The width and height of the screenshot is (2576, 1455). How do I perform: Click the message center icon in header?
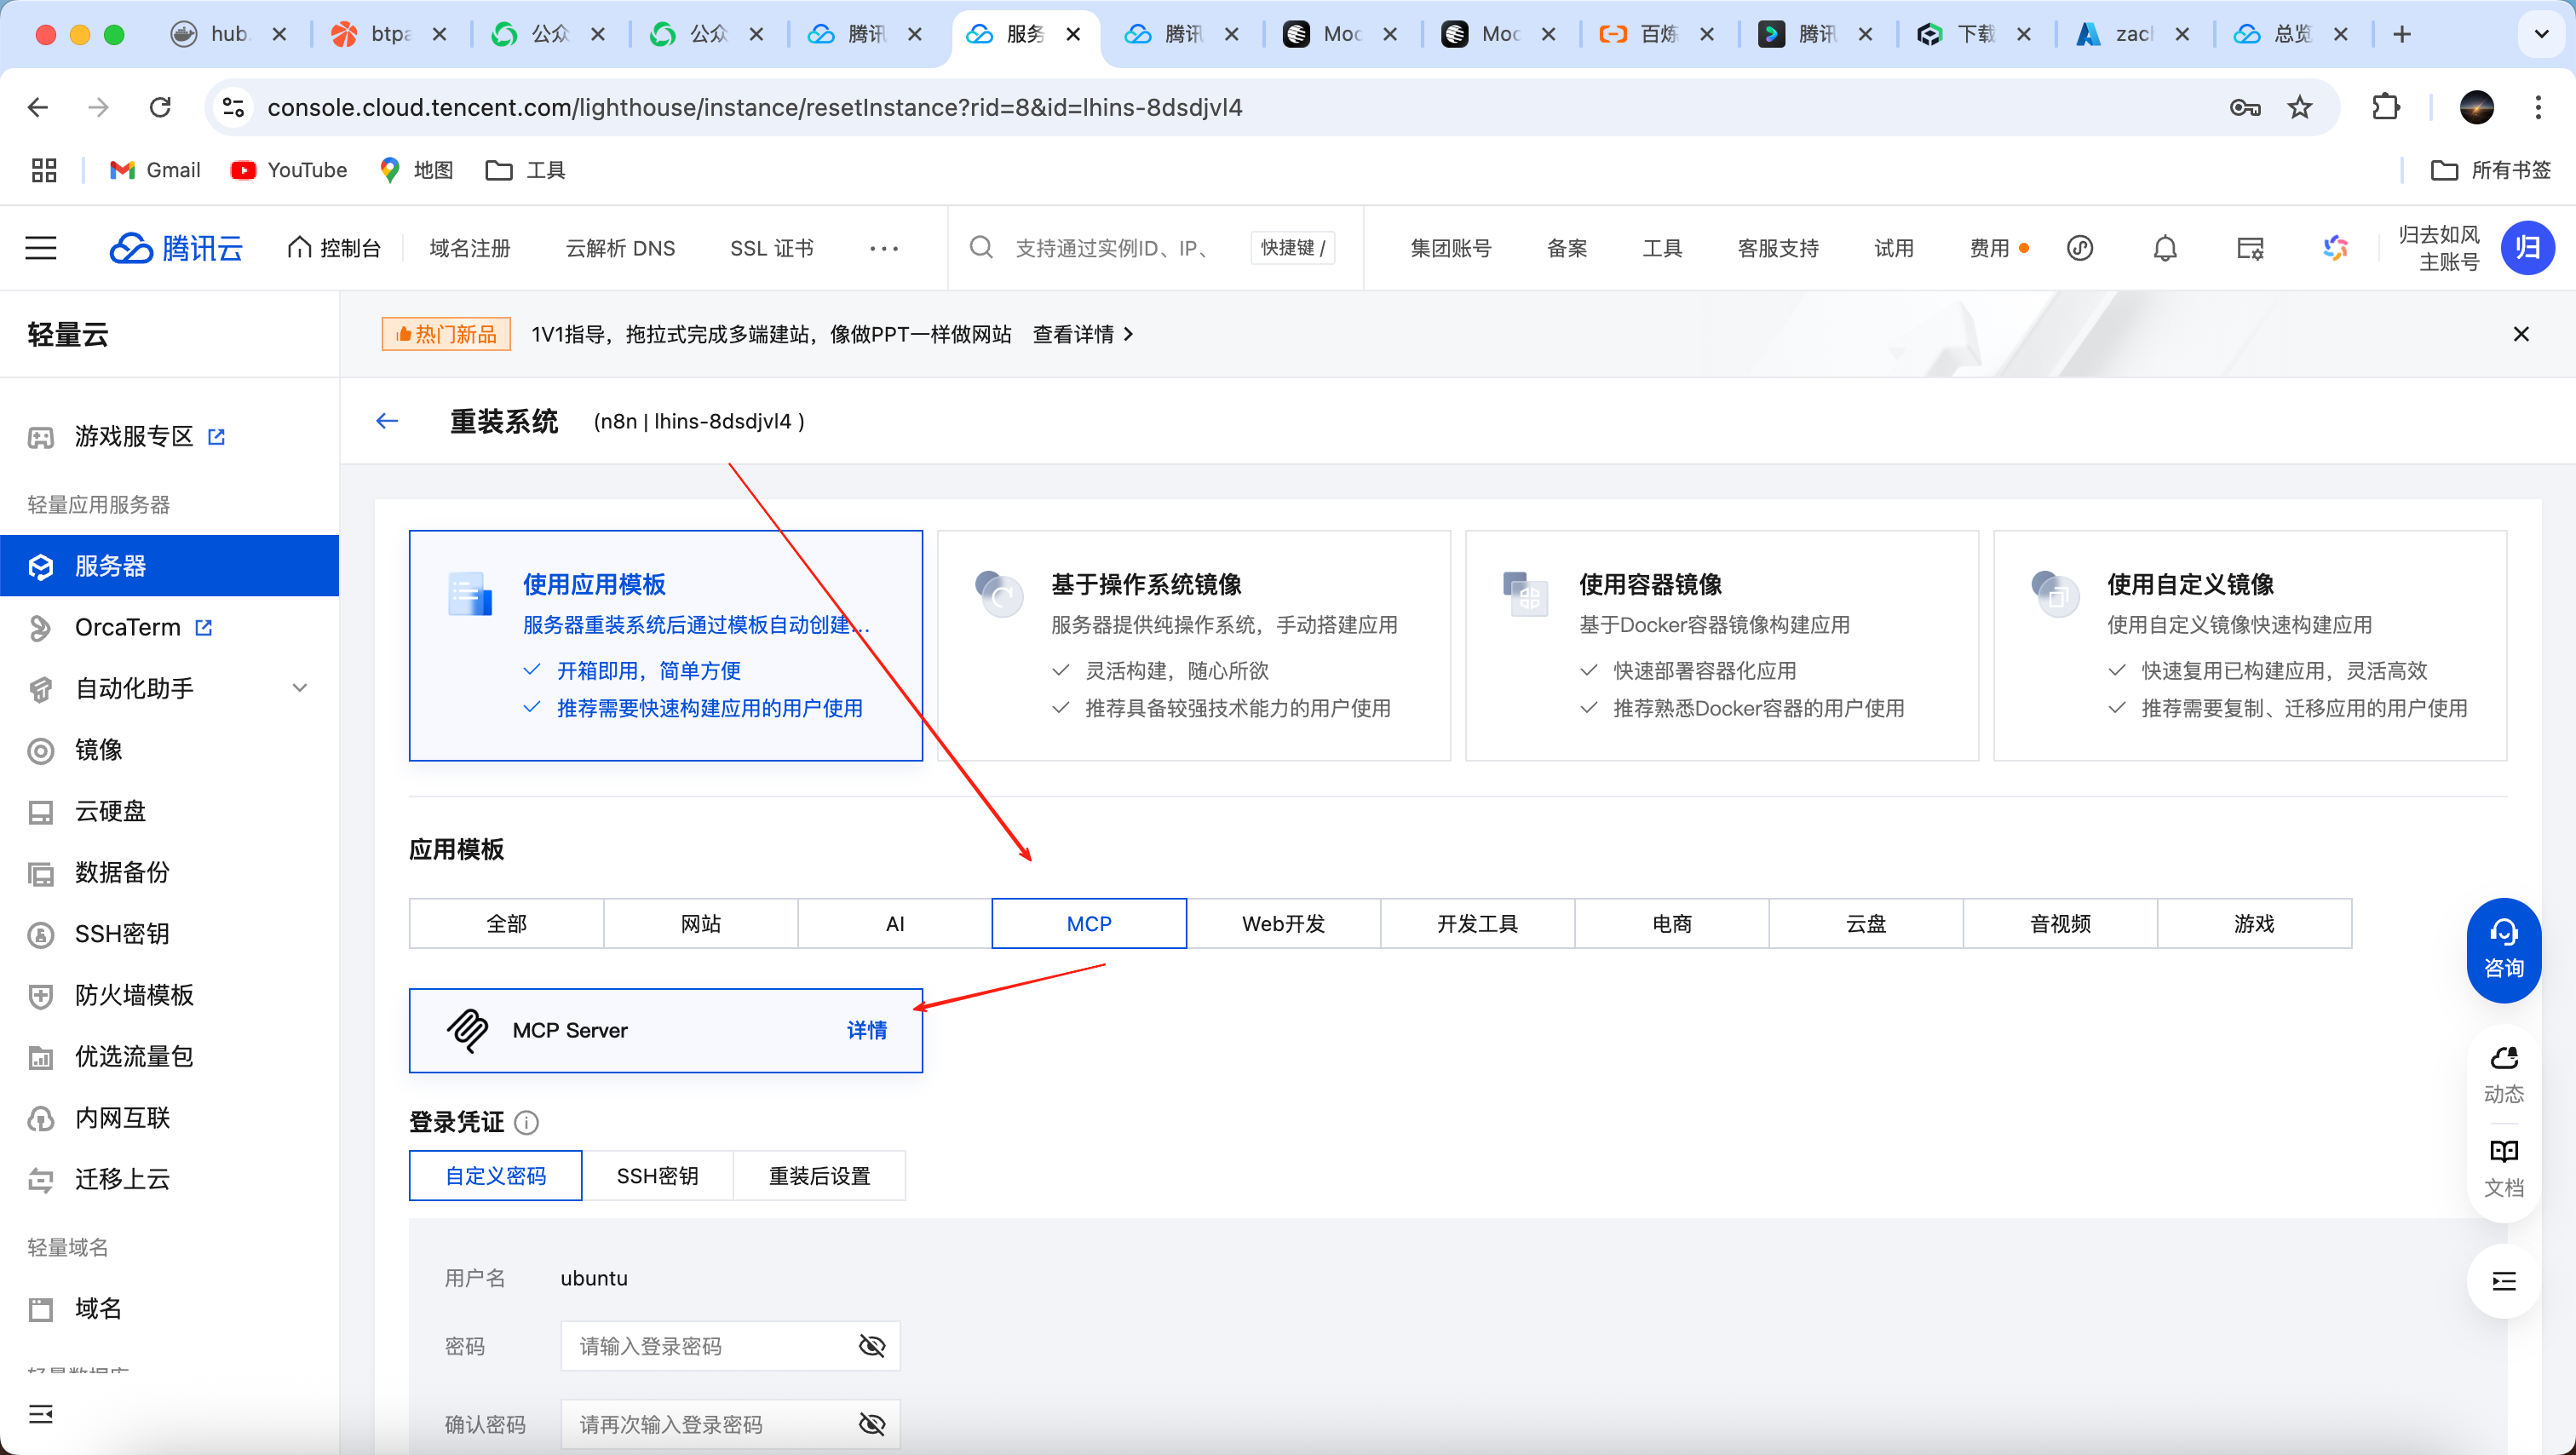point(2250,248)
